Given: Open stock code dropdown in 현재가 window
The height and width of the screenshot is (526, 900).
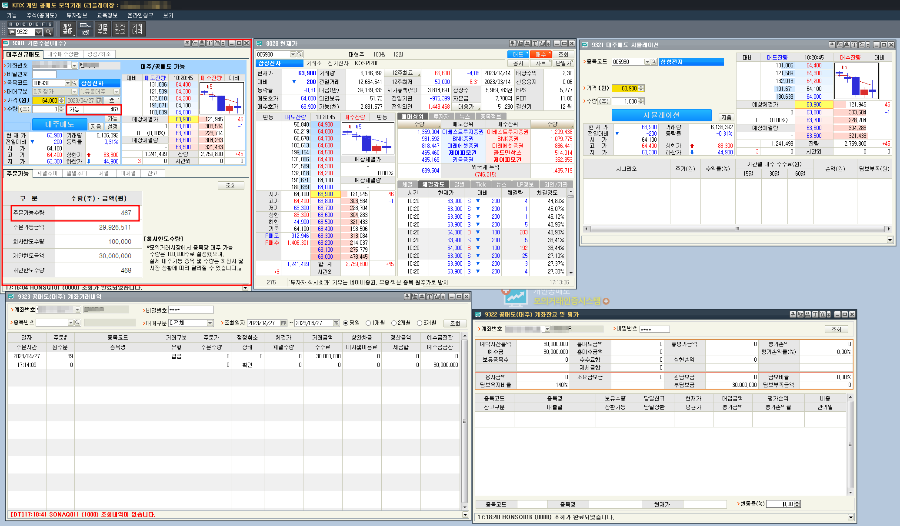Looking at the screenshot, I should coord(293,54).
